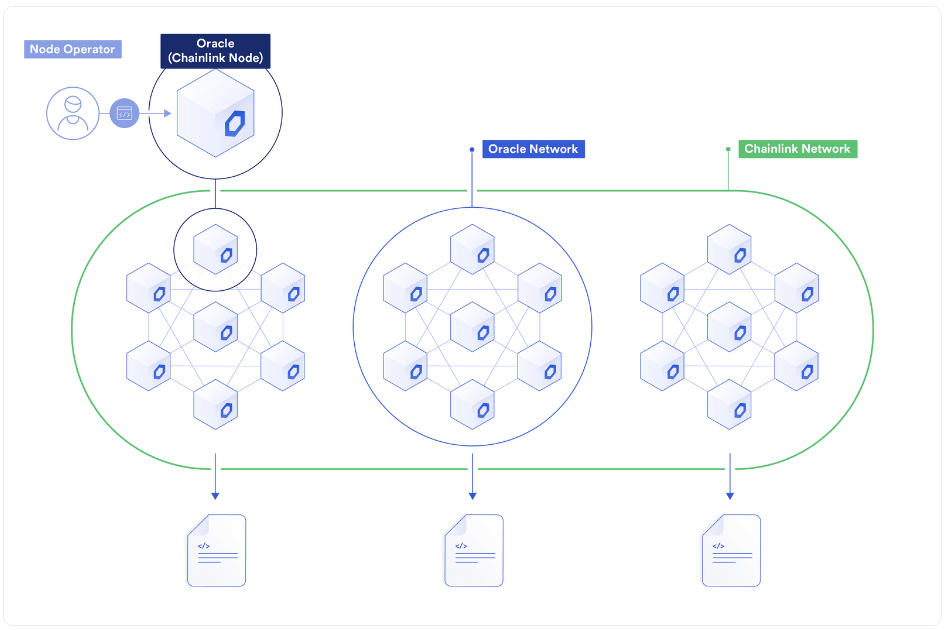Click the green Chainlink Network label
The image size is (948, 630).
[797, 149]
